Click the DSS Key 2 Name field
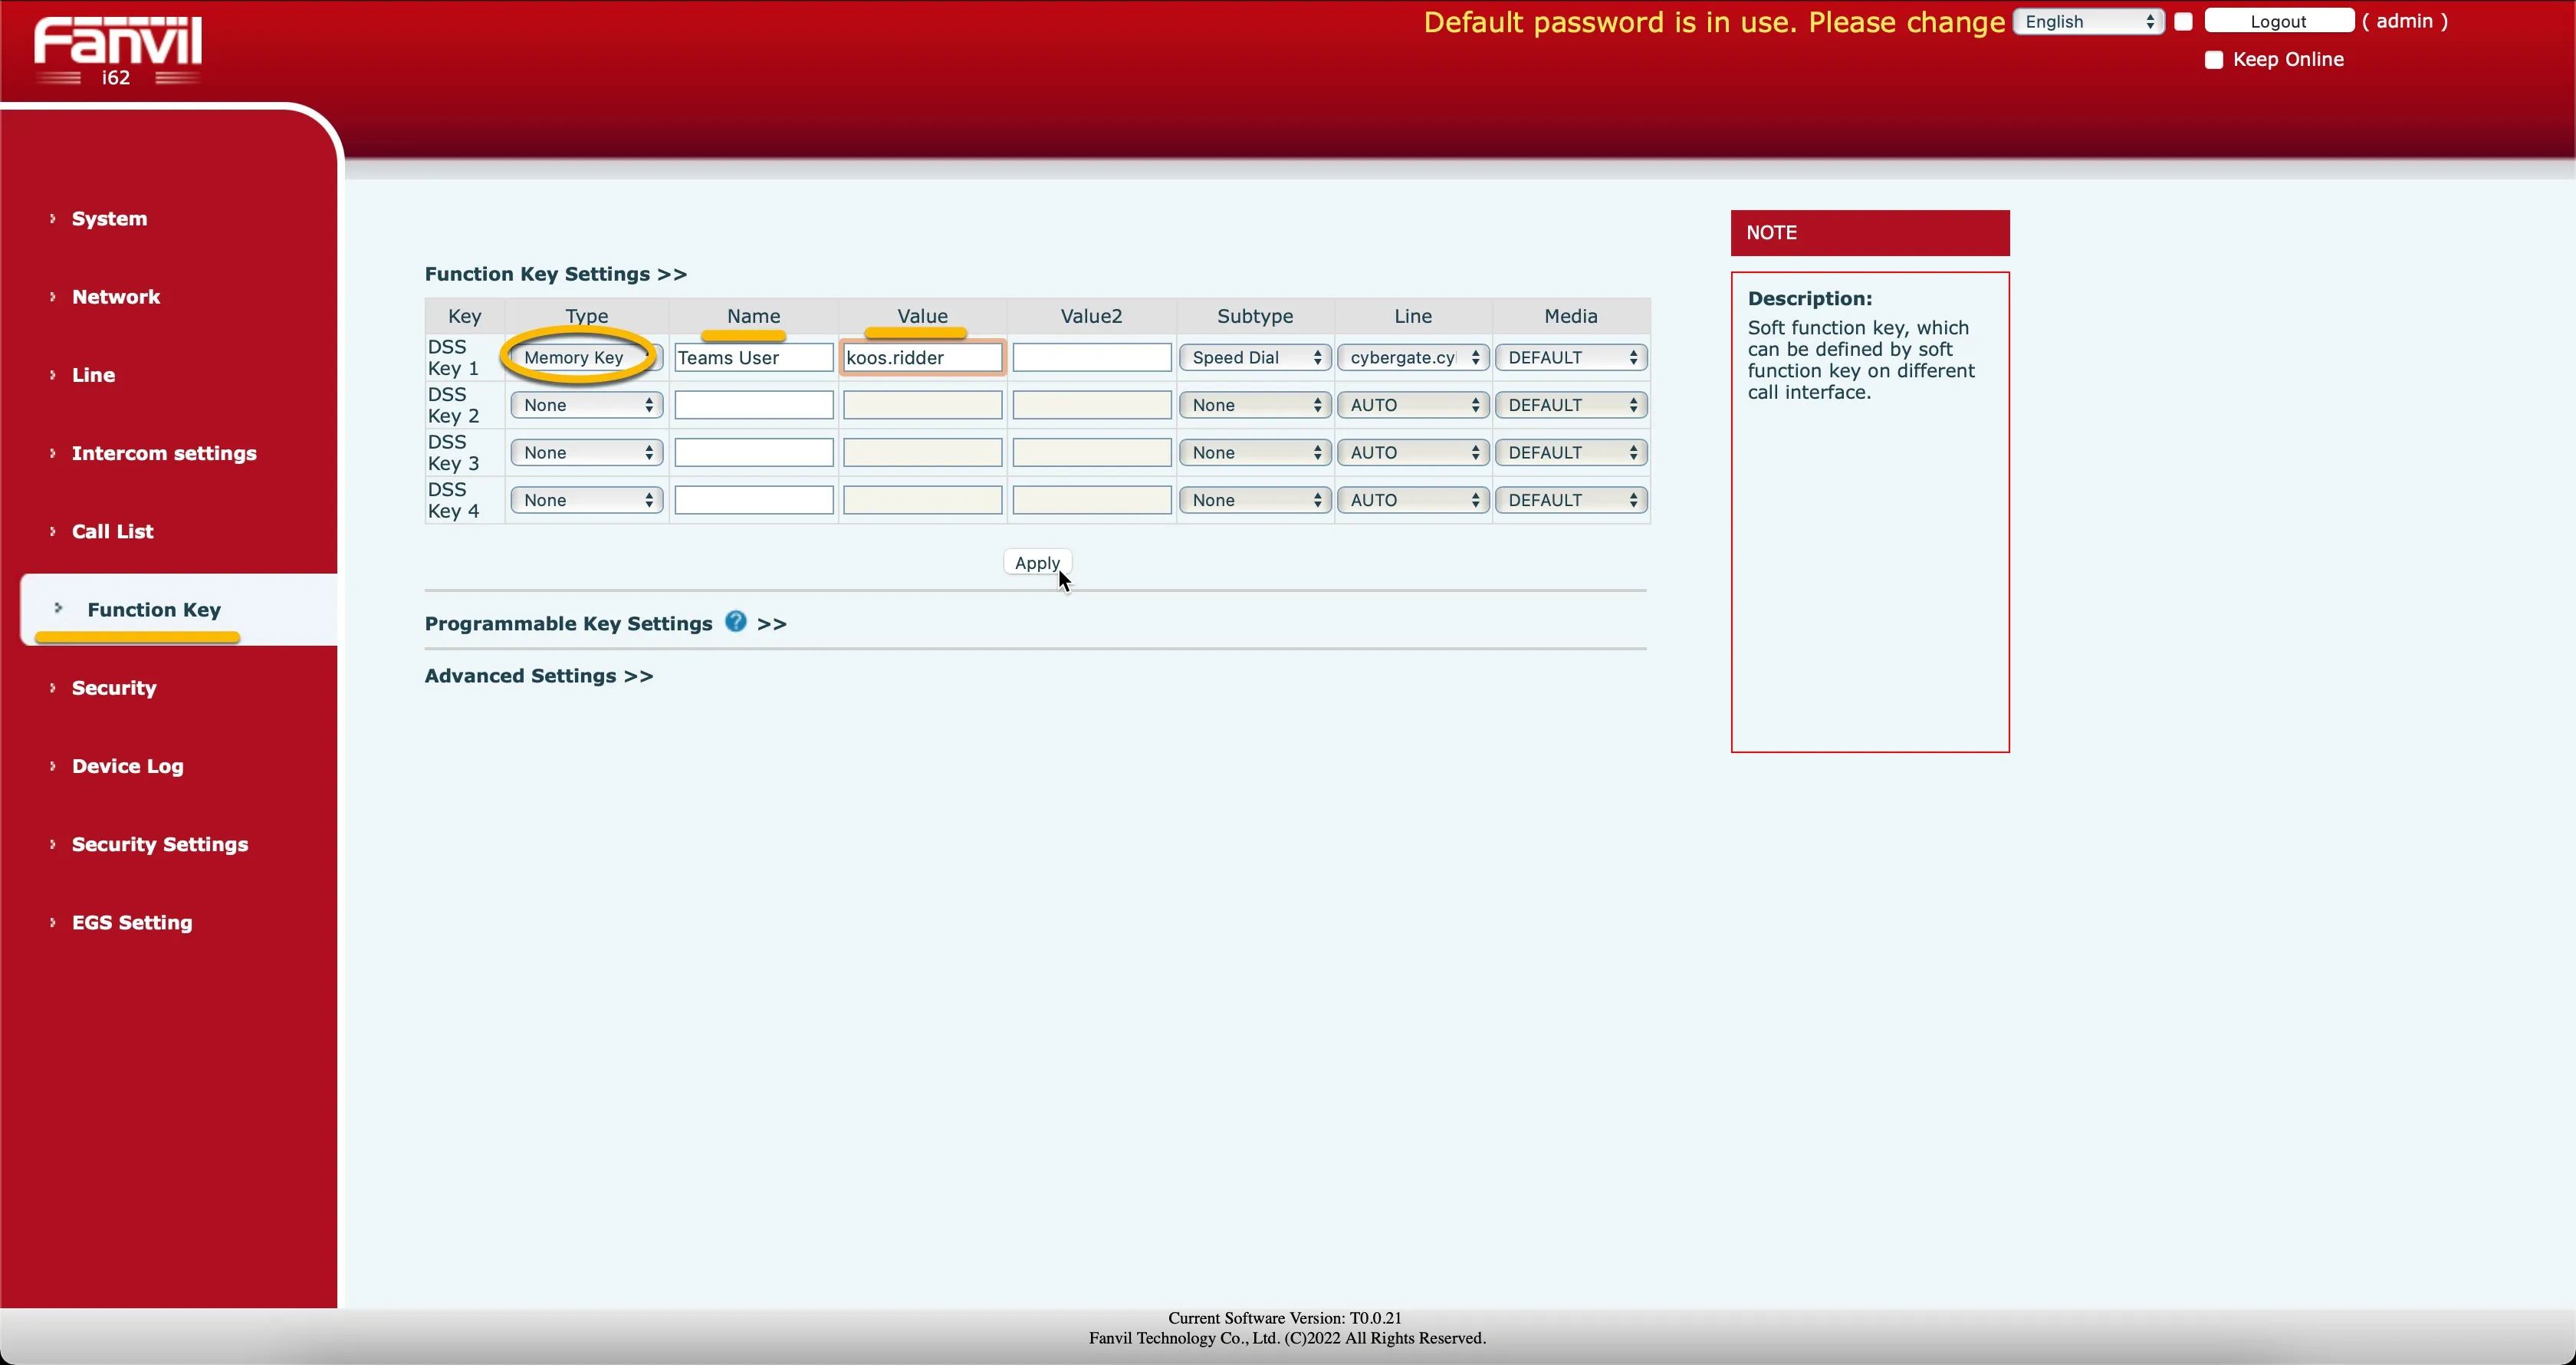Viewport: 2576px width, 1365px height. (x=754, y=405)
